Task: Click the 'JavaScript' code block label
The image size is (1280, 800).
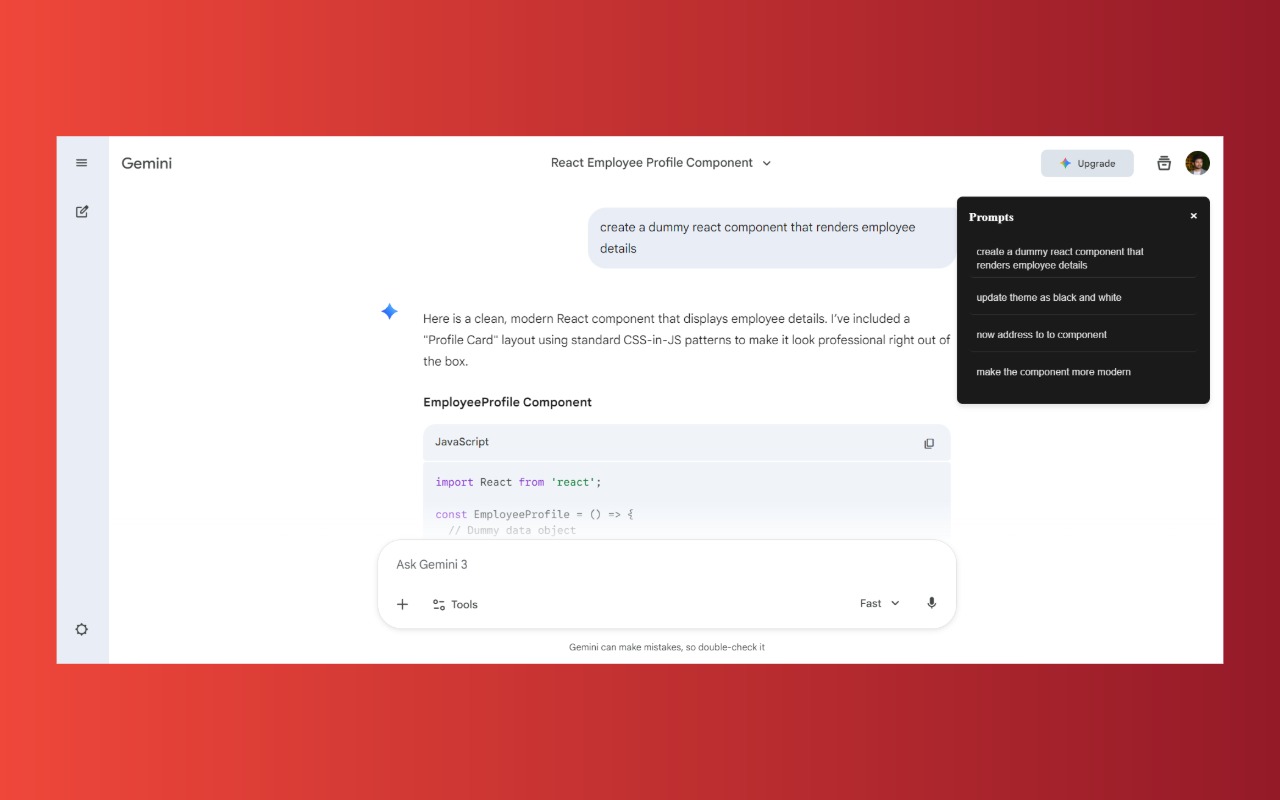Action: (x=462, y=442)
